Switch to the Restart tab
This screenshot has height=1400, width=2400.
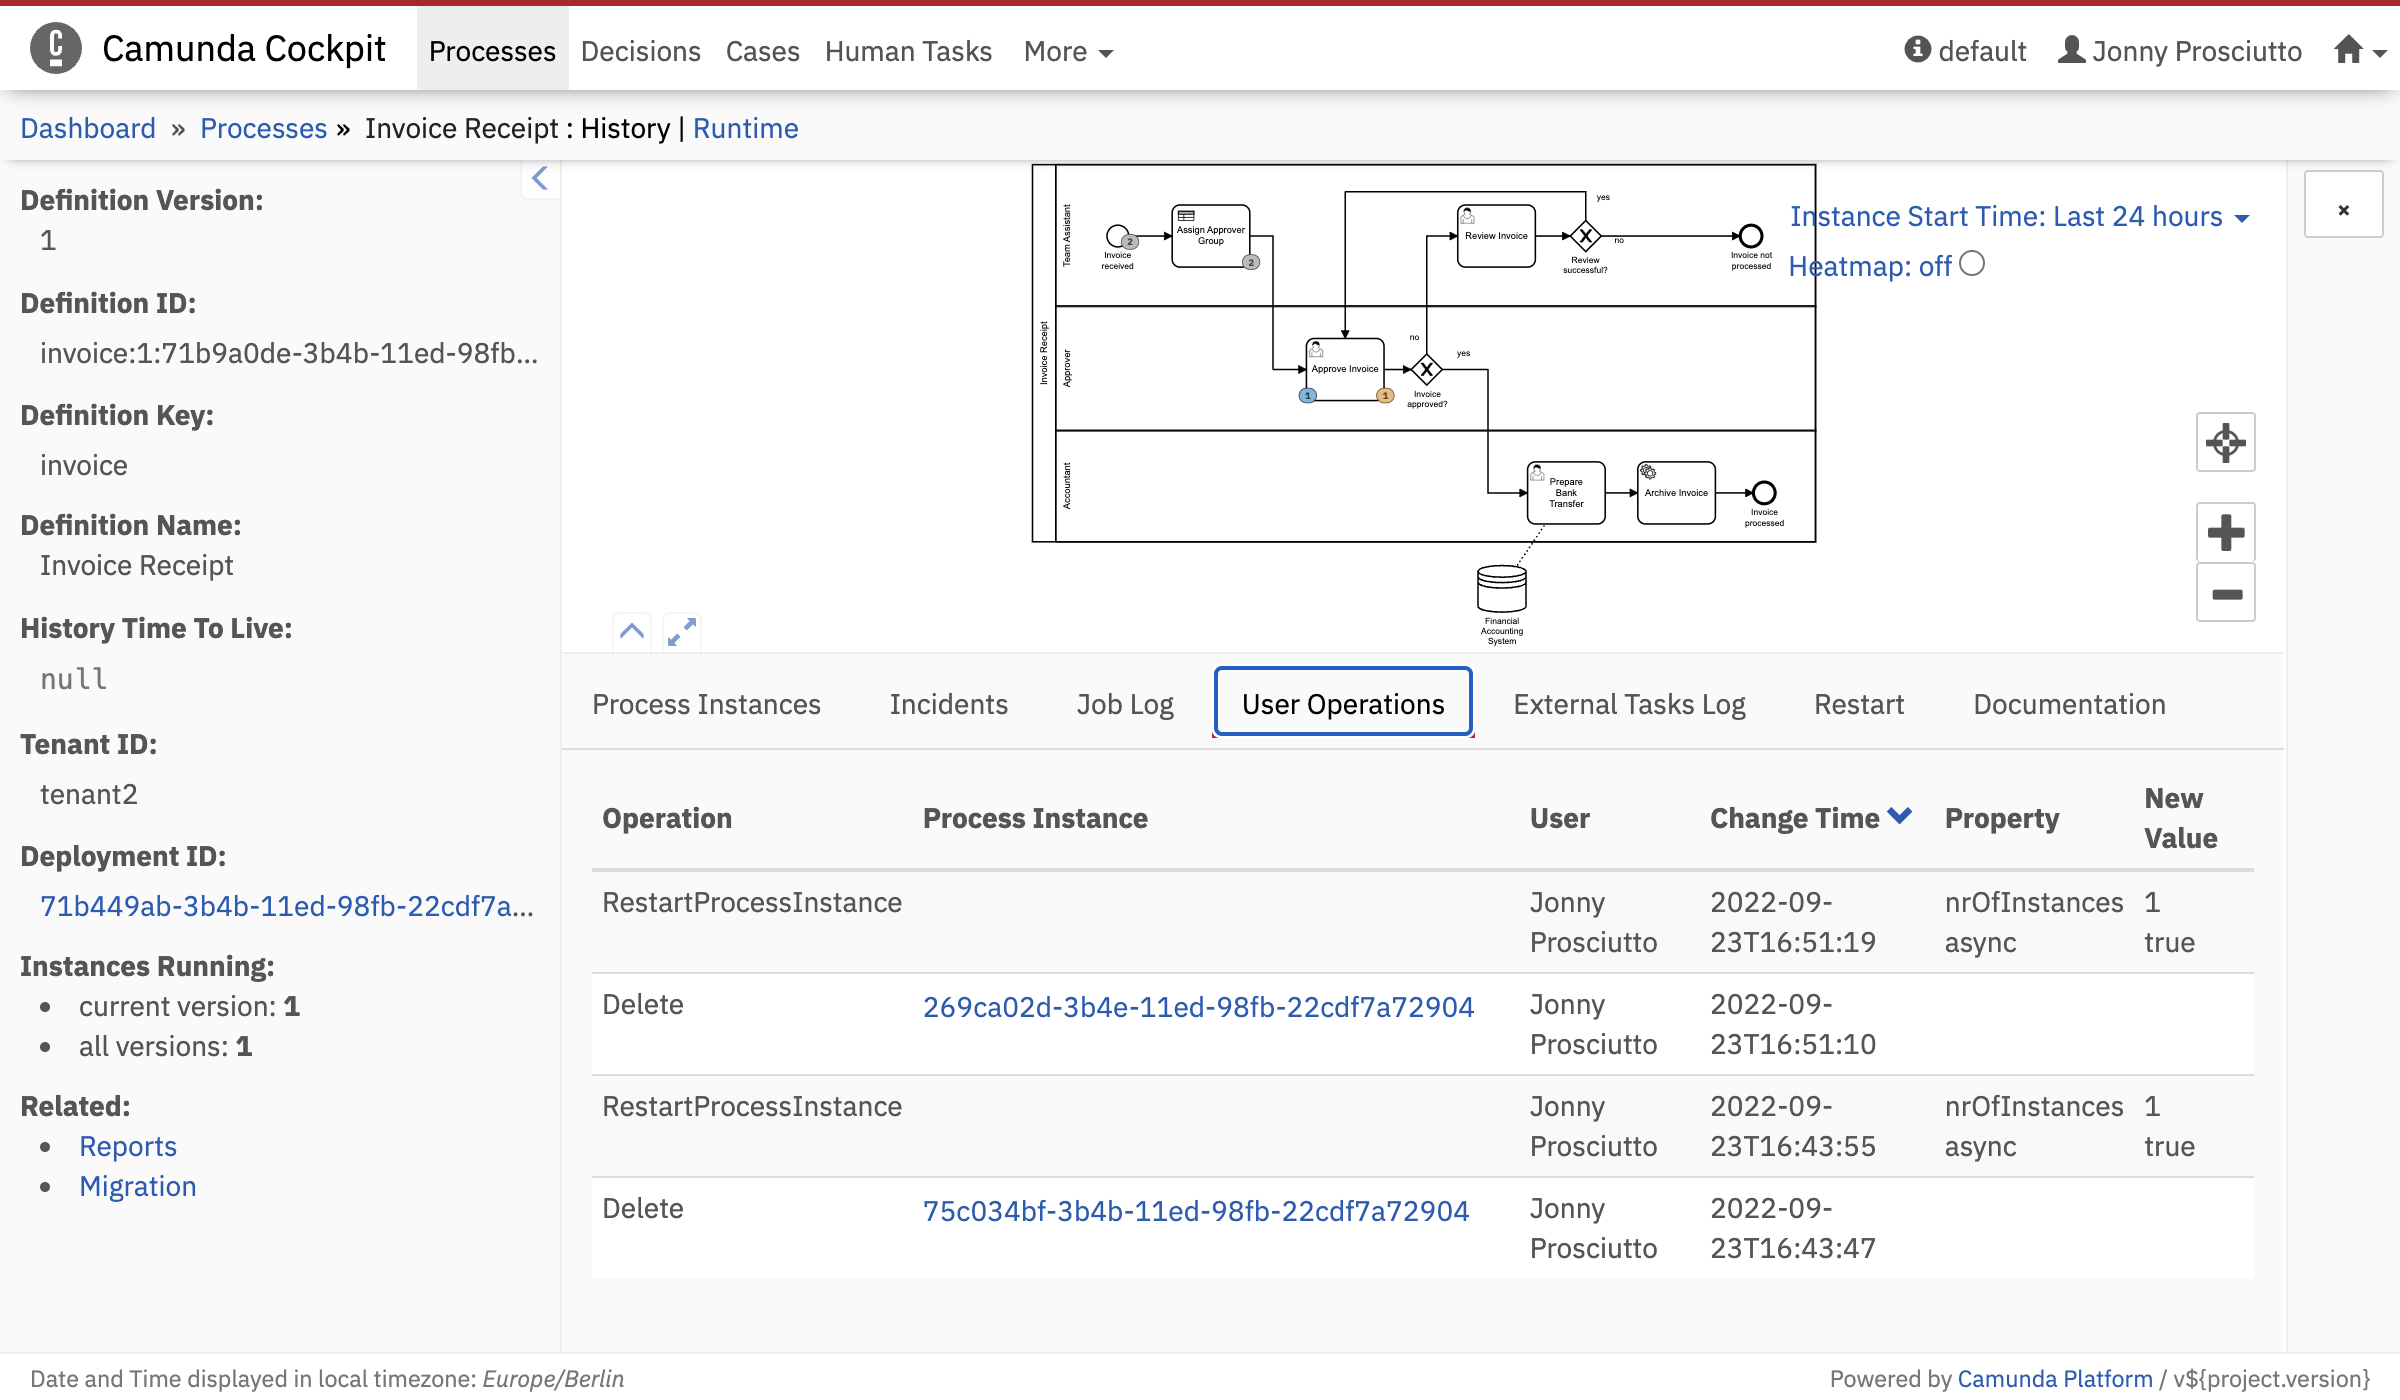point(1859,704)
